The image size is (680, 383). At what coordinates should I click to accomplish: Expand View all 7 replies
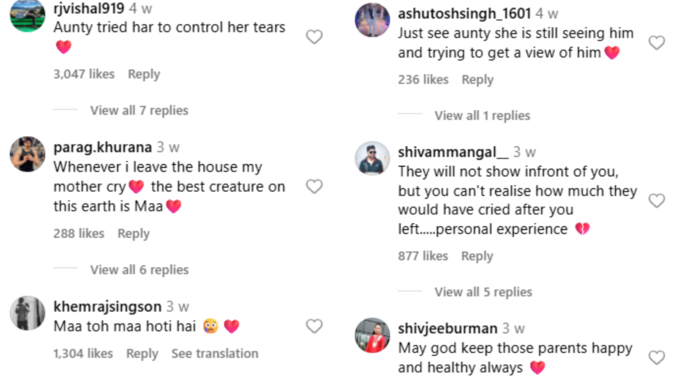[139, 111]
